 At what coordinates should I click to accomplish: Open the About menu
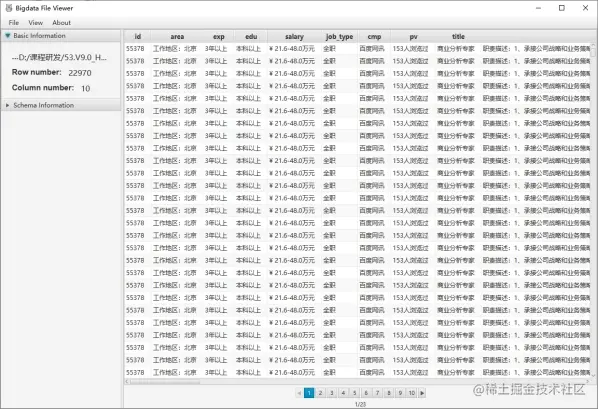(x=61, y=23)
